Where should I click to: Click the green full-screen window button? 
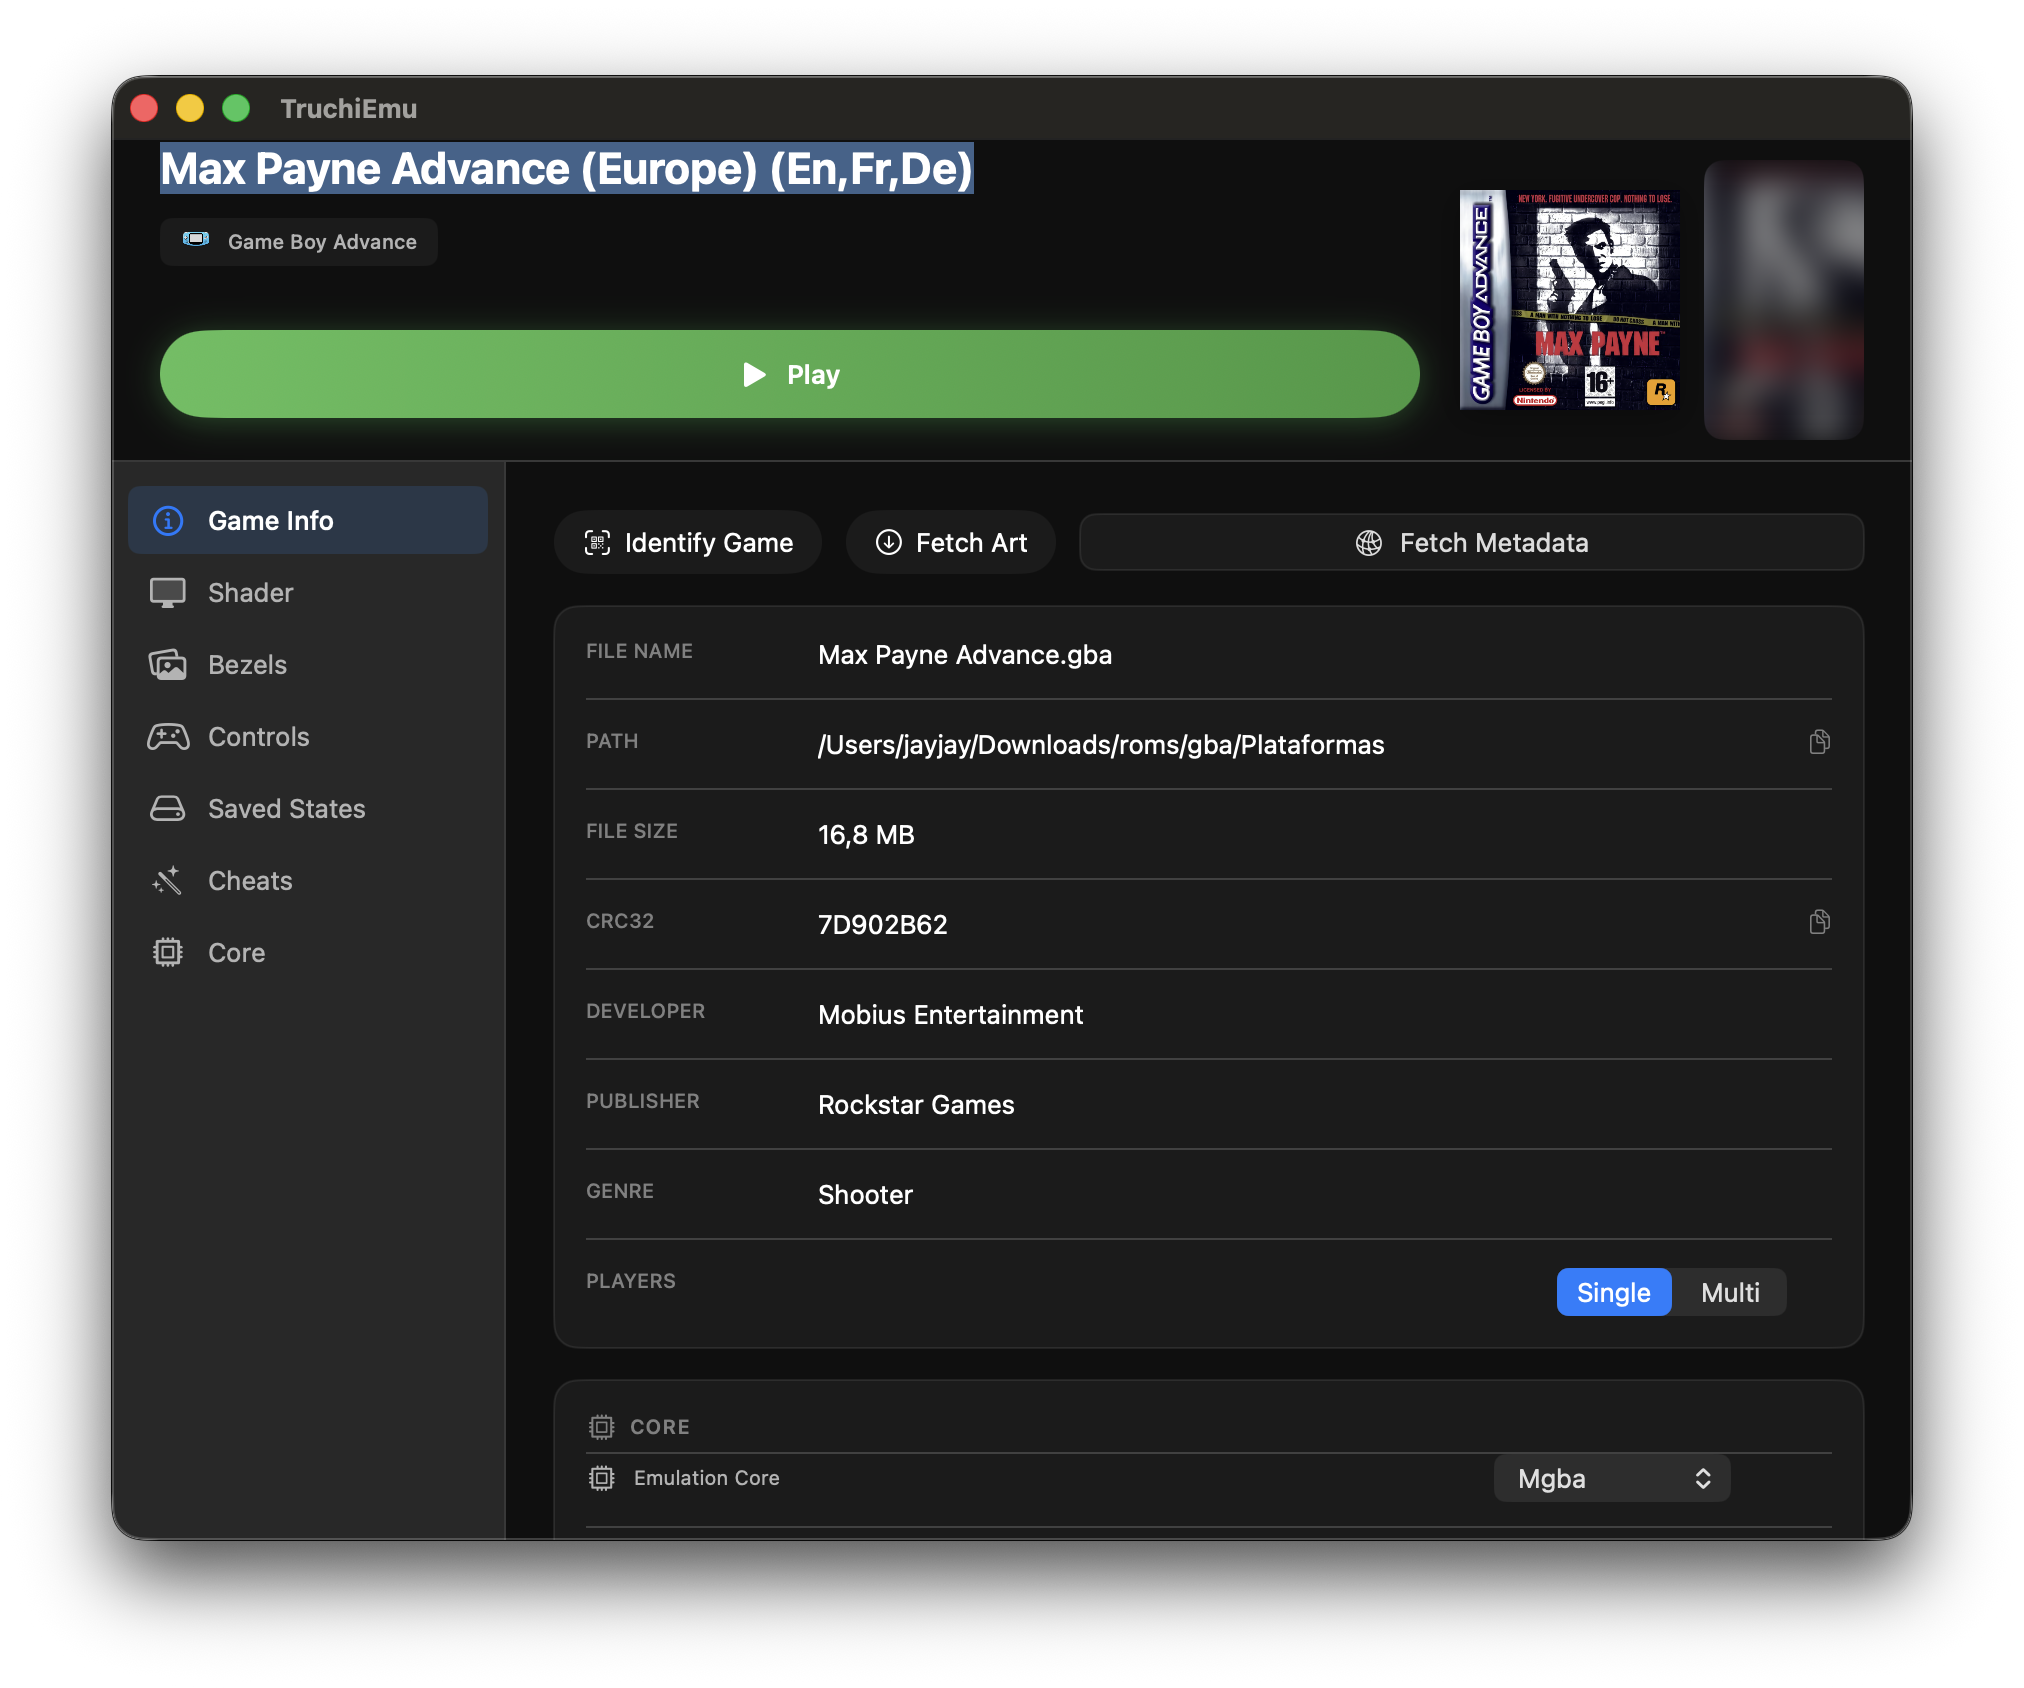pyautogui.click(x=236, y=108)
